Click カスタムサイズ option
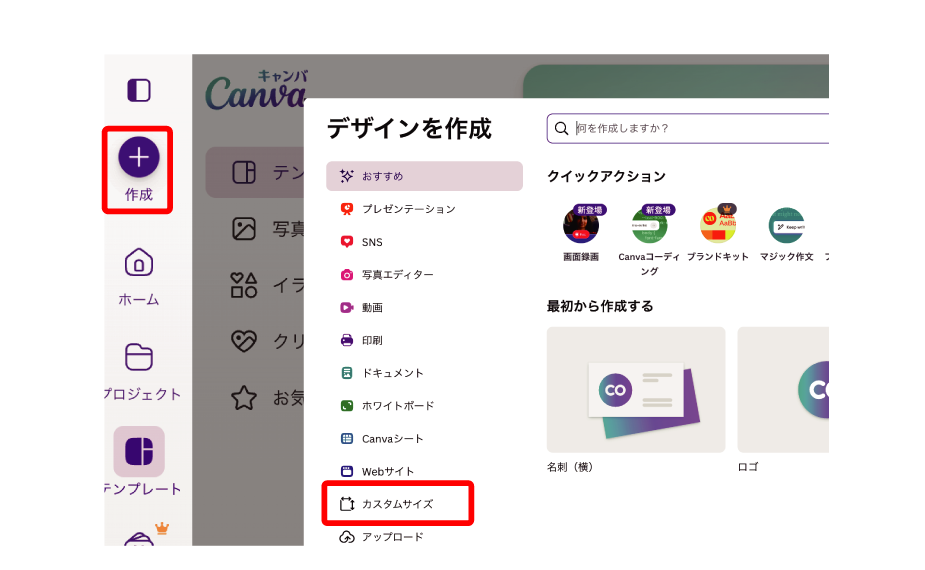This screenshot has width=925, height=570. [x=397, y=504]
